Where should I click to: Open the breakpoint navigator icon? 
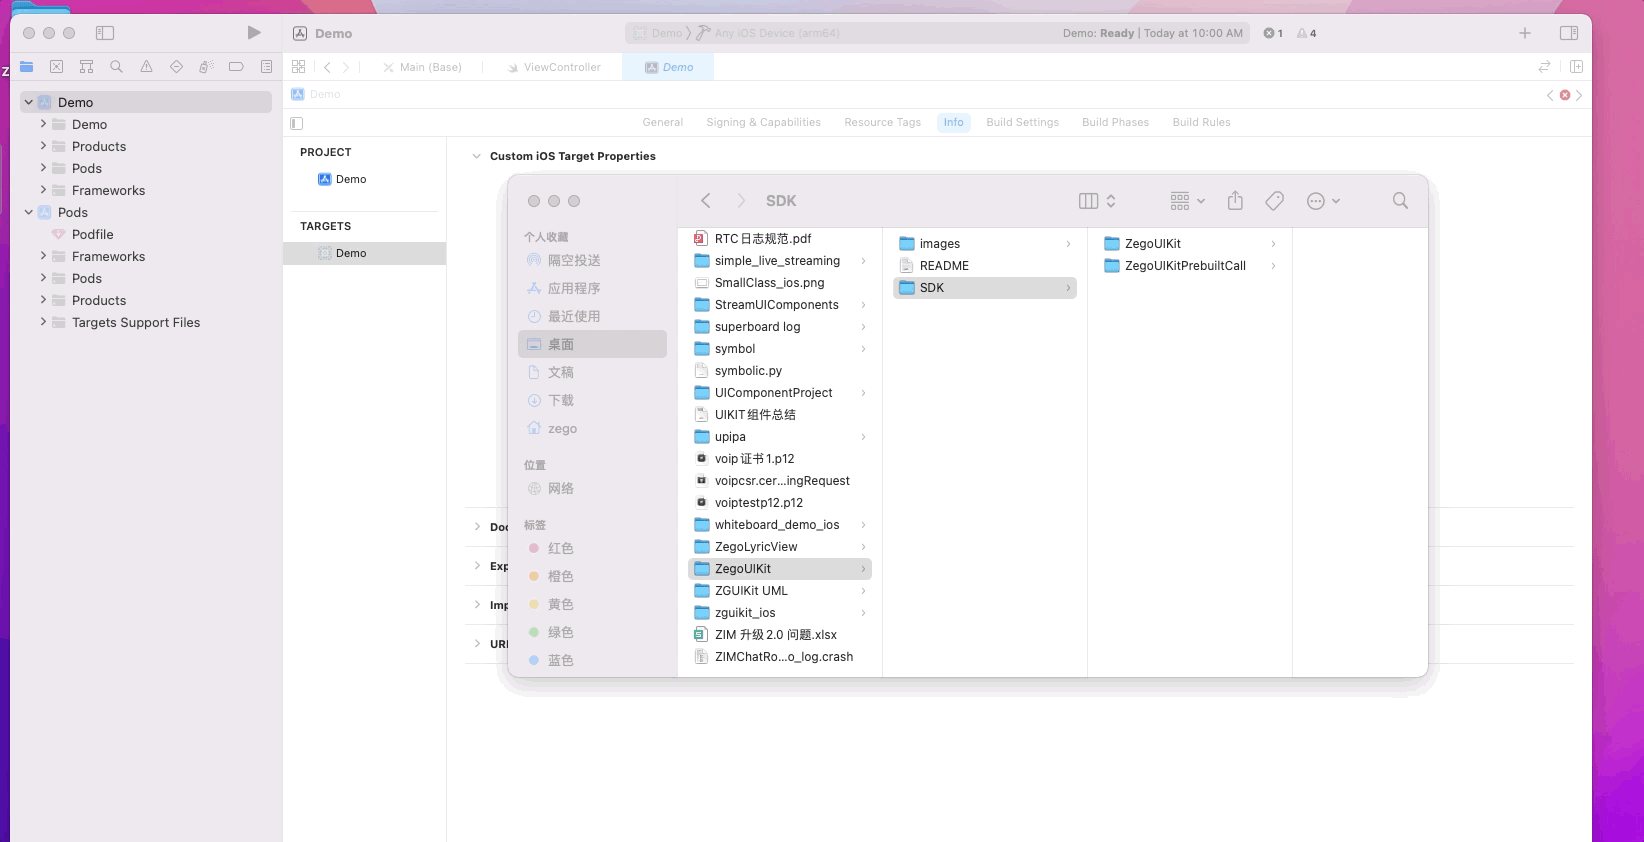tap(236, 67)
